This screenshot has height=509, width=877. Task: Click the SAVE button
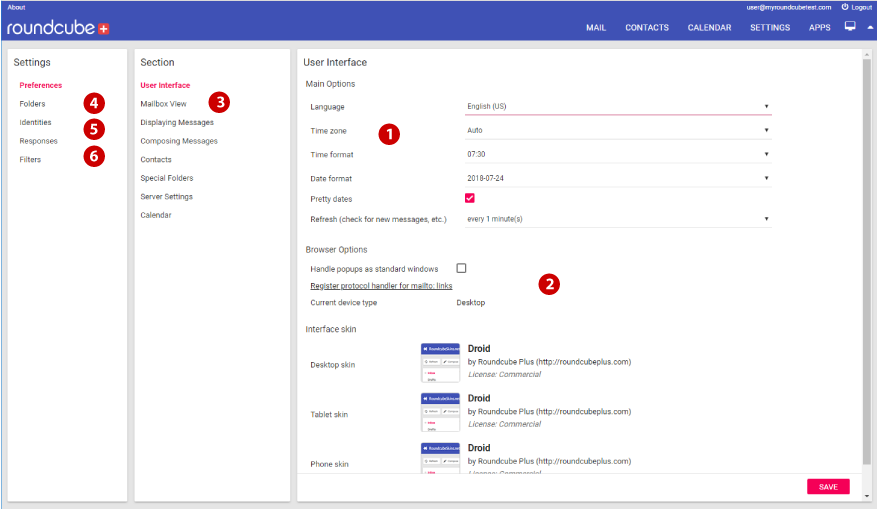click(828, 487)
